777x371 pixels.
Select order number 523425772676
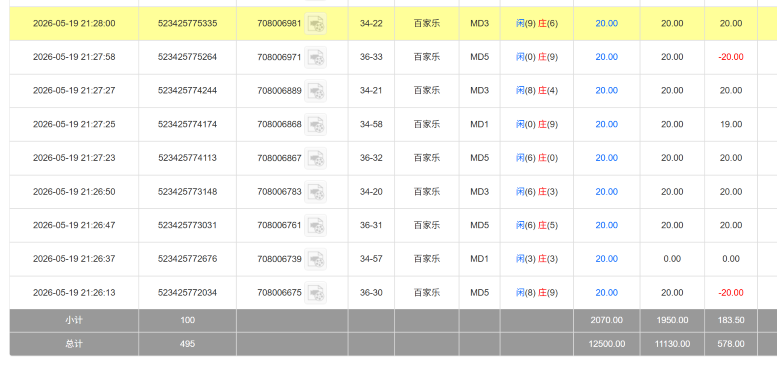(187, 259)
